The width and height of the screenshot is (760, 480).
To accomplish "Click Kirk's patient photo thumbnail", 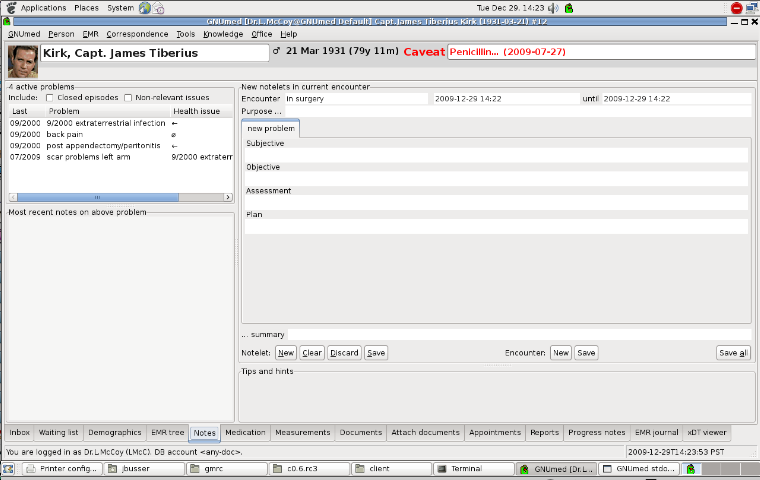I will pos(23,62).
